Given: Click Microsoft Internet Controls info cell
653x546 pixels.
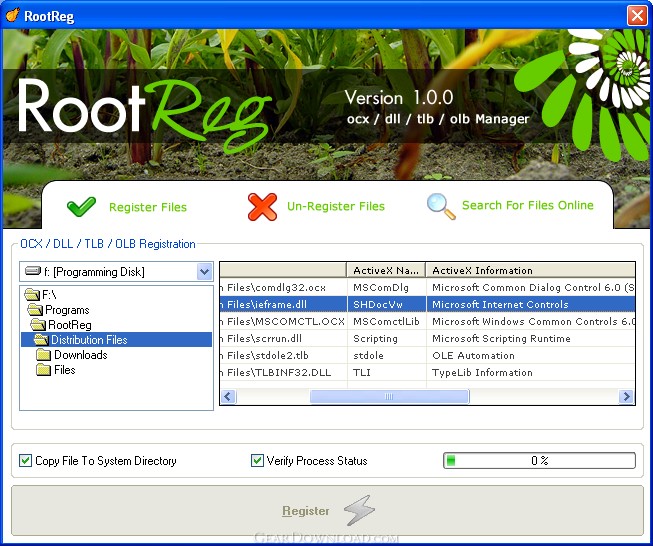Looking at the screenshot, I should [531, 304].
